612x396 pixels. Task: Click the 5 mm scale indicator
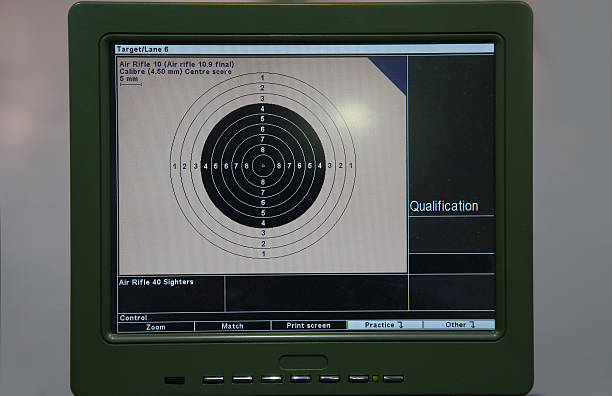coord(130,80)
